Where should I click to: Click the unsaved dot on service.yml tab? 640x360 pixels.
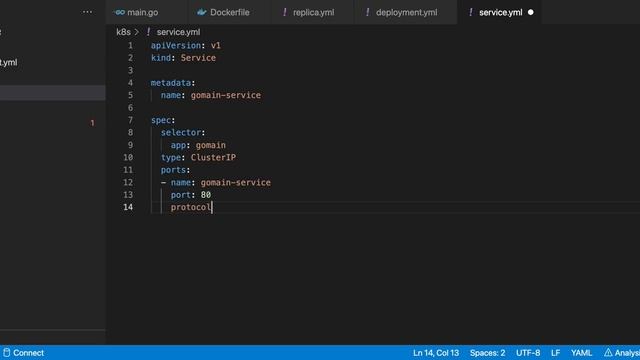click(x=531, y=12)
